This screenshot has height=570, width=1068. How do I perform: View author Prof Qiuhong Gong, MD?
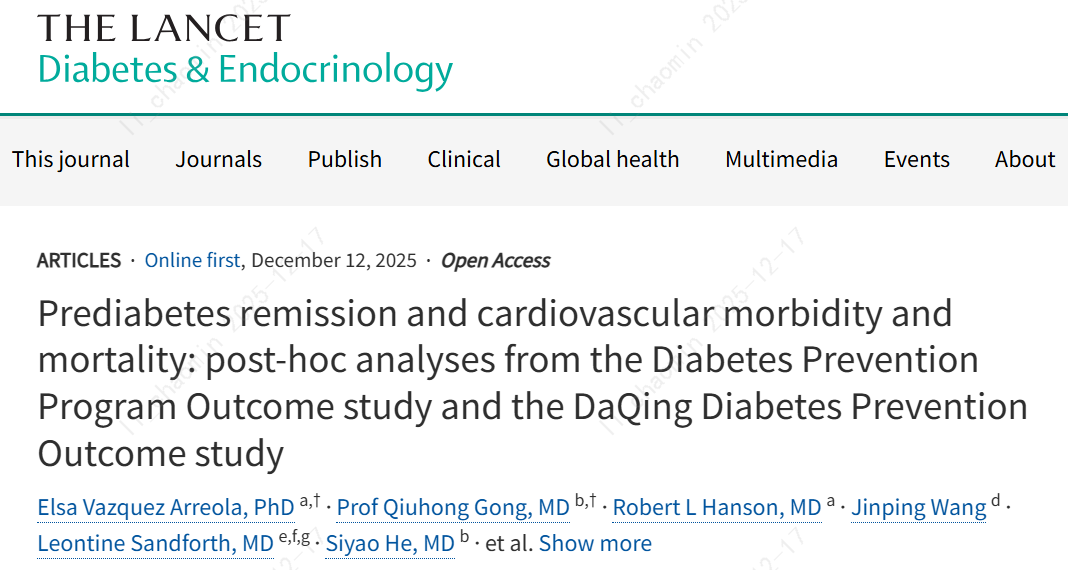click(x=453, y=508)
